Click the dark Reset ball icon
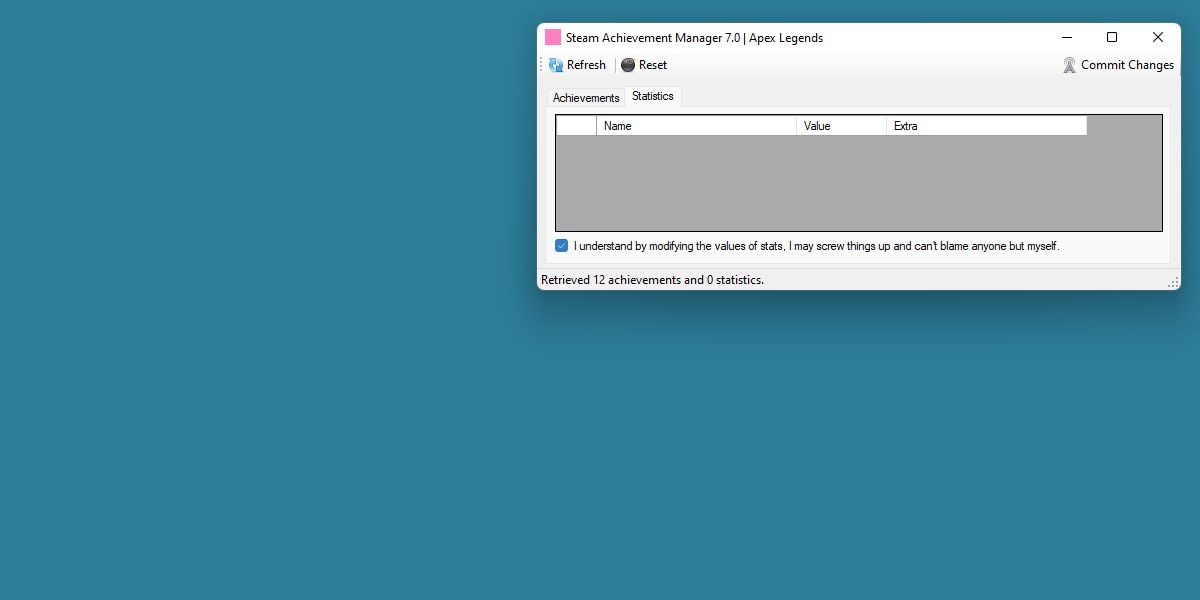The height and width of the screenshot is (600, 1200). click(x=629, y=64)
